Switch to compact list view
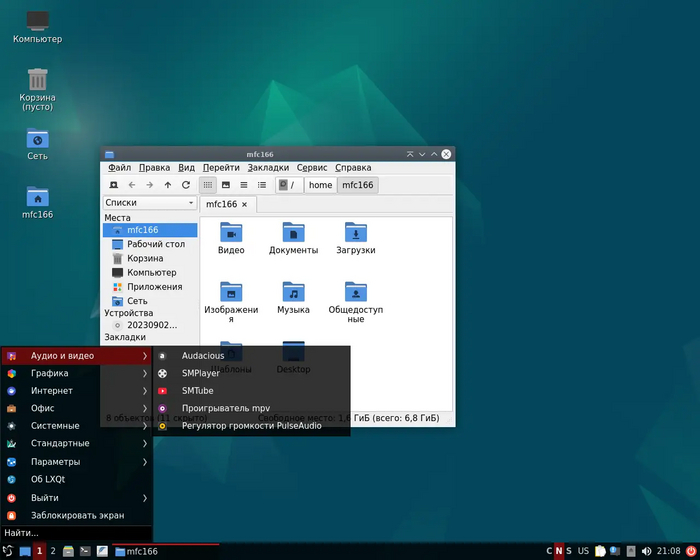 click(244, 185)
